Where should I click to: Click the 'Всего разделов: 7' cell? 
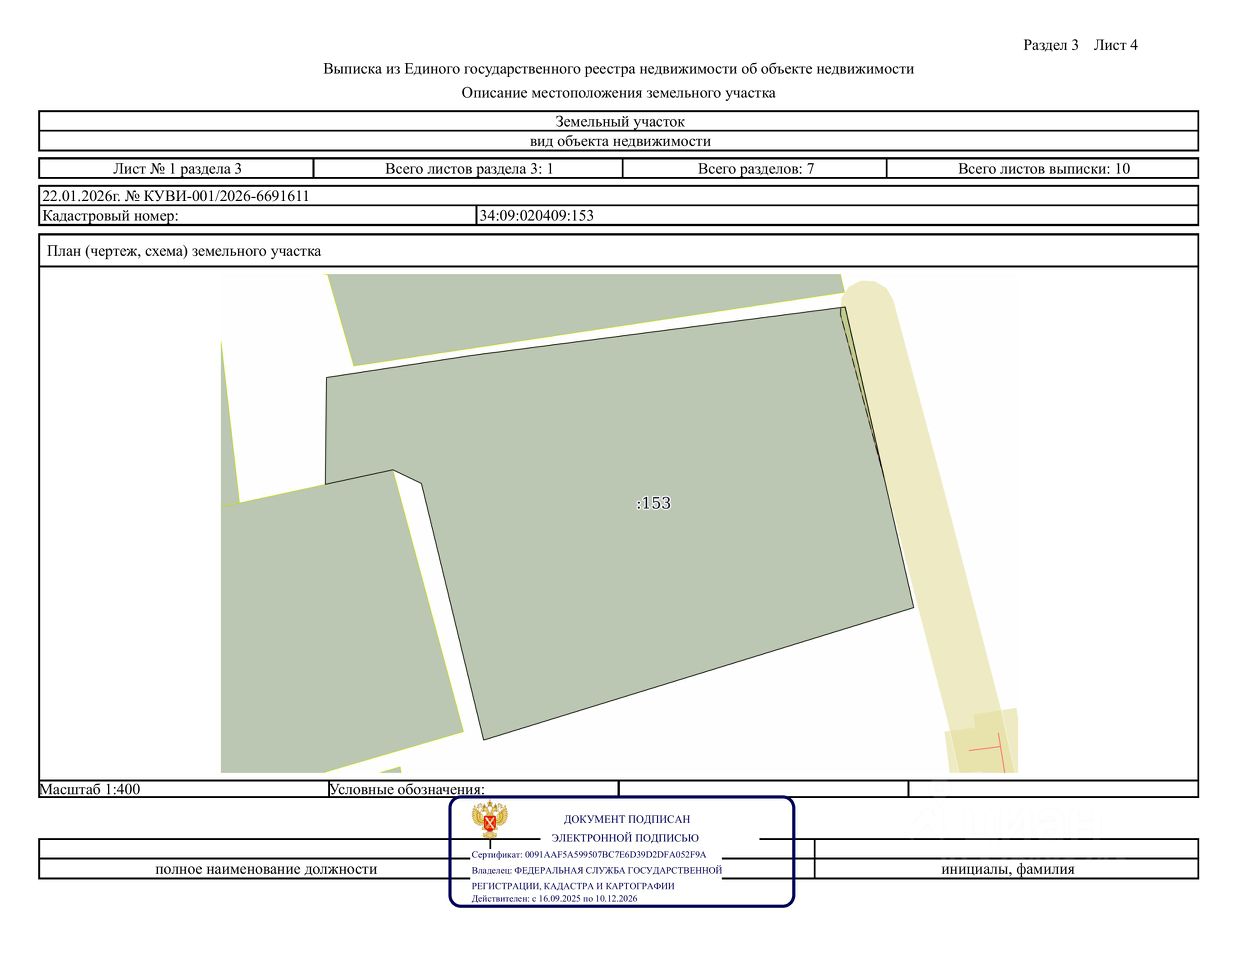tap(756, 169)
